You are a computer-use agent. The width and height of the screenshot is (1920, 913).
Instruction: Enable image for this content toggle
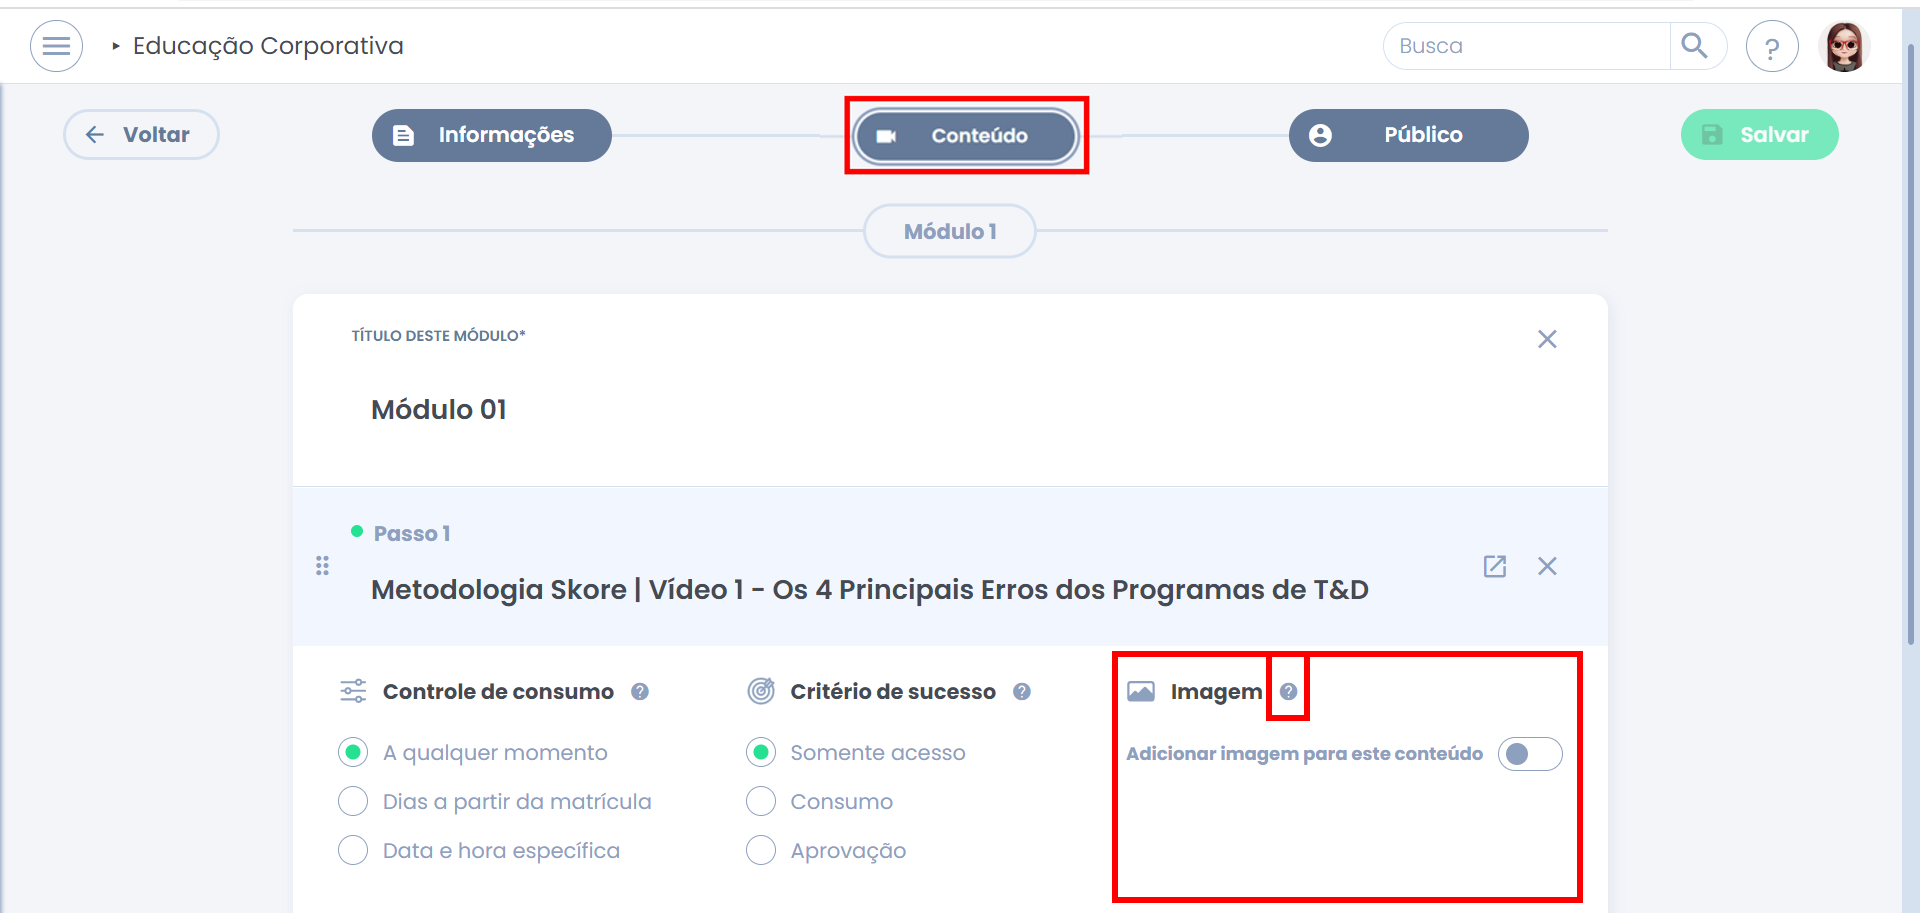click(1530, 754)
